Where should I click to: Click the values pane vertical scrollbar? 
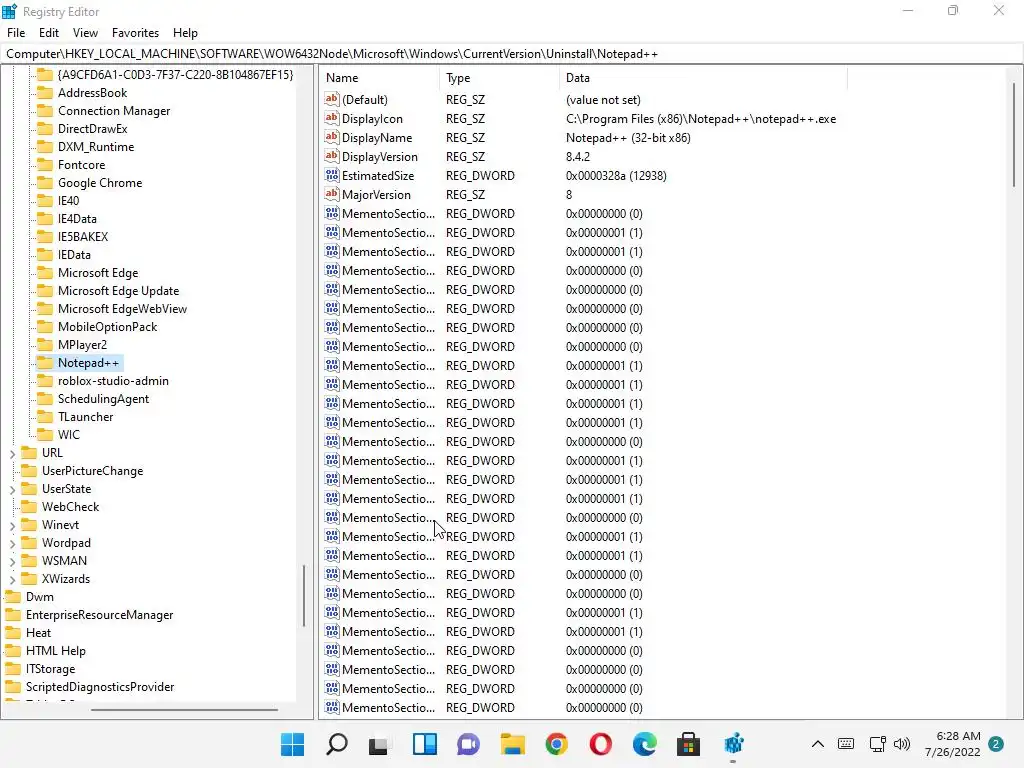tap(1014, 133)
